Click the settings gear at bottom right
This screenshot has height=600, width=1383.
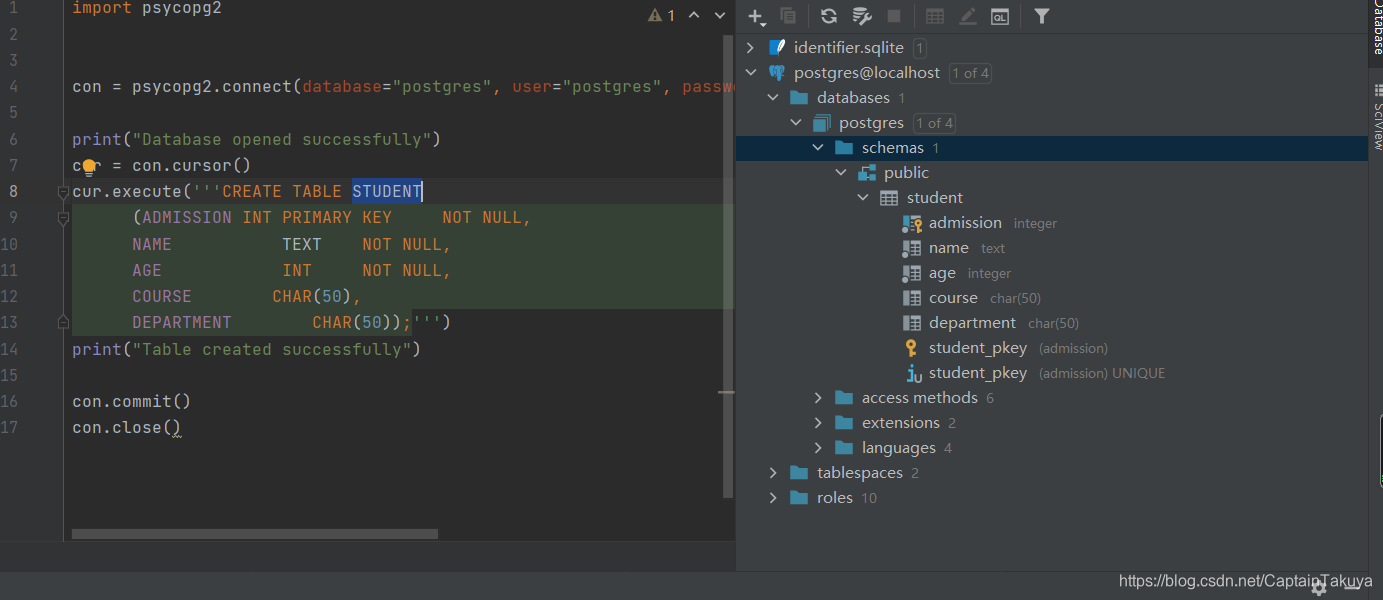[1319, 588]
